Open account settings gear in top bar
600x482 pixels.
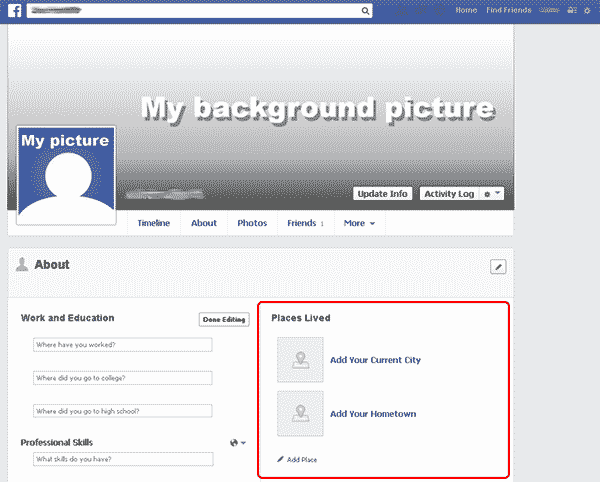click(587, 11)
